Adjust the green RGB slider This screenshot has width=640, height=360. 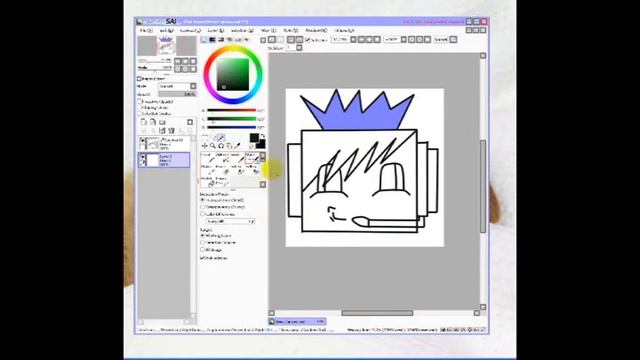(231, 119)
